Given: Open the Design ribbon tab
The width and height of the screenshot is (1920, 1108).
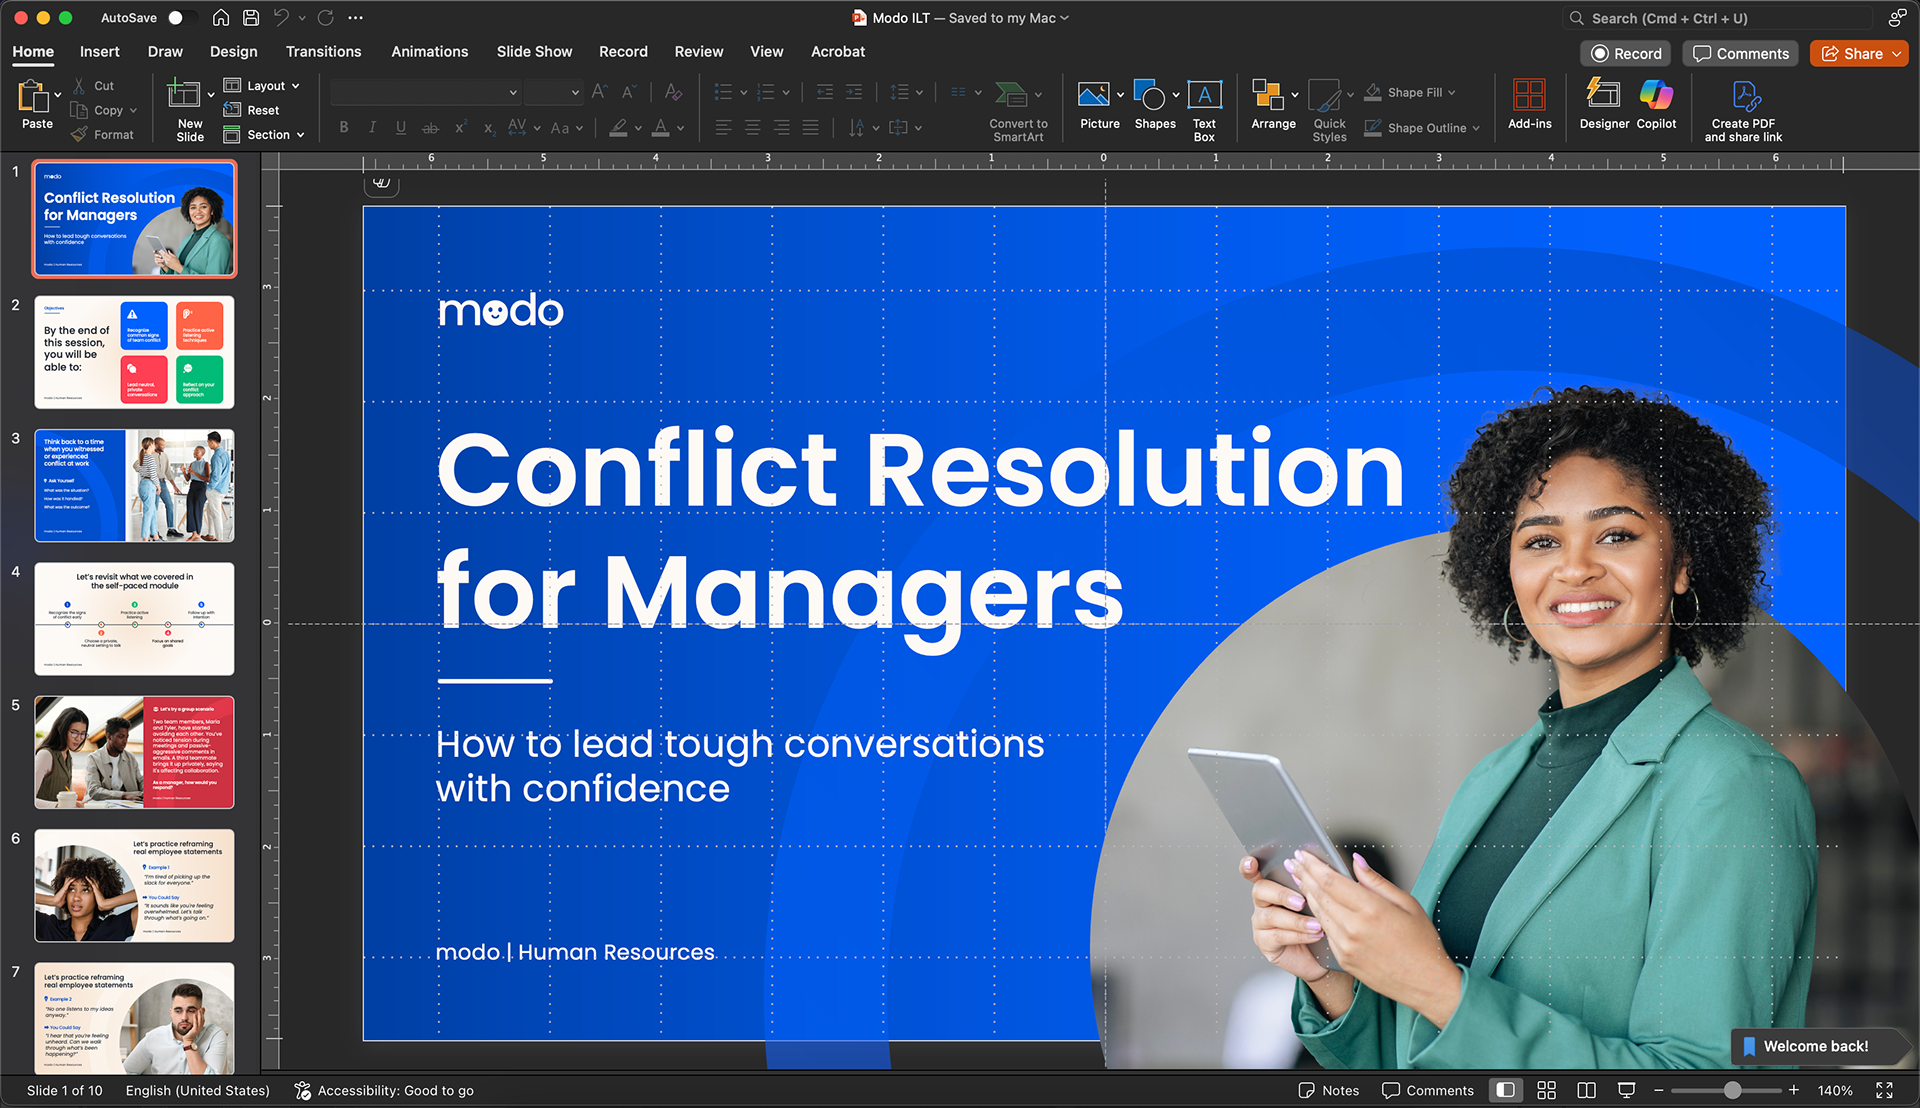Looking at the screenshot, I should [233, 52].
